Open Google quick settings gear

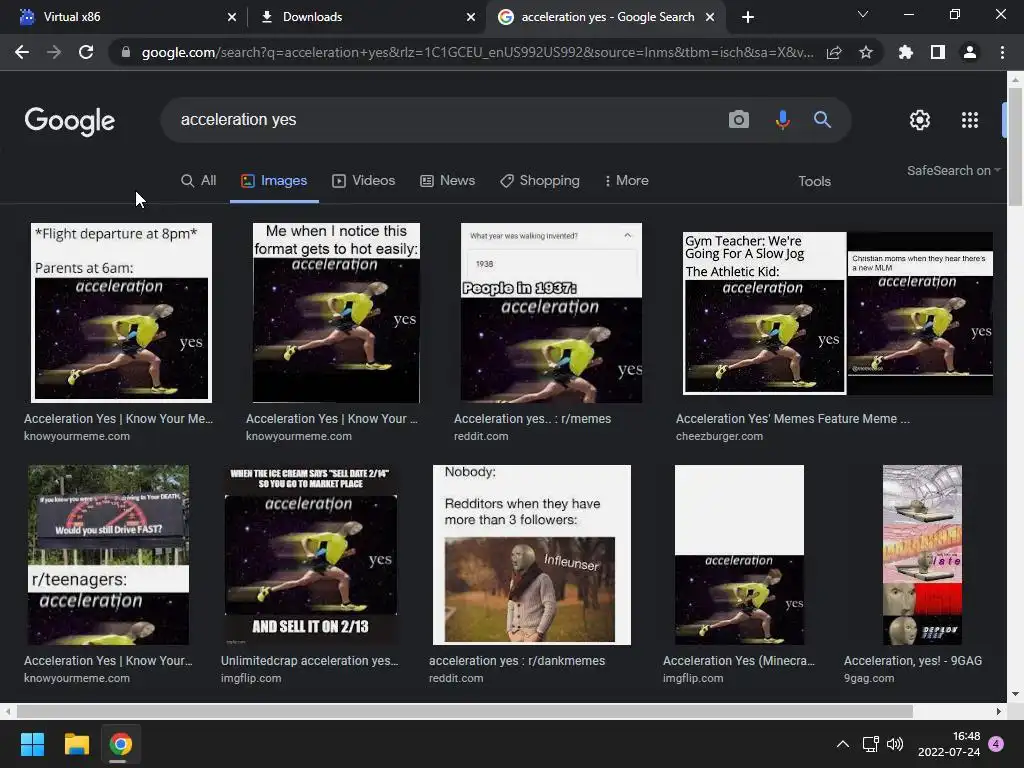pyautogui.click(x=920, y=120)
